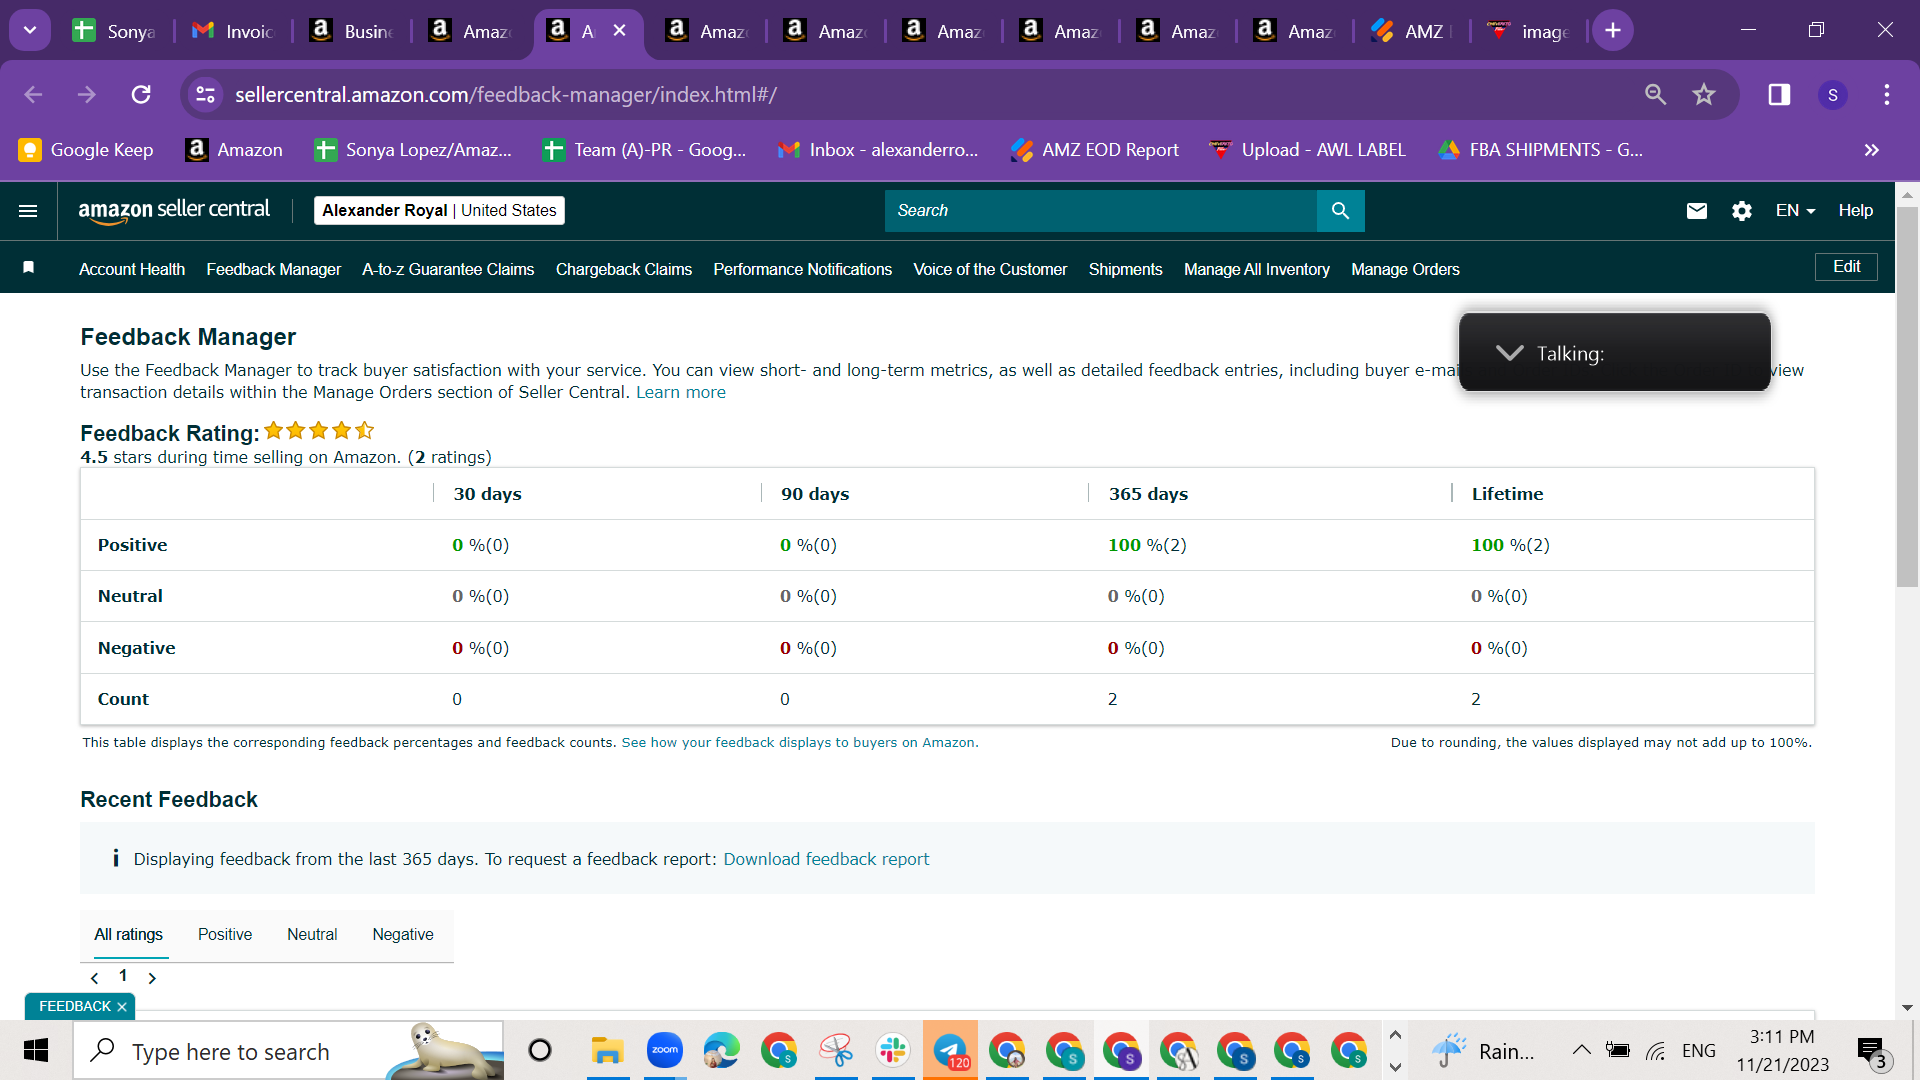Open the Chrome profile avatar S
The height and width of the screenshot is (1080, 1920).
[1833, 94]
